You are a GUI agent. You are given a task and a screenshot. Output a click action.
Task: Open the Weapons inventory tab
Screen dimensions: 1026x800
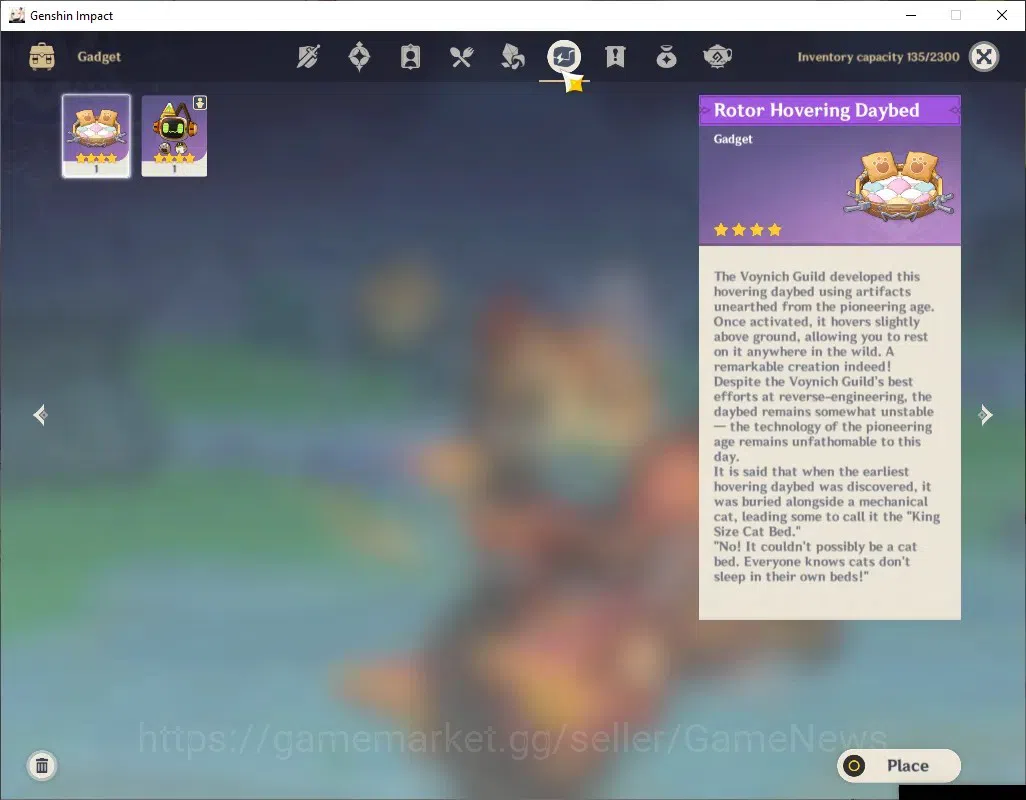pos(308,57)
